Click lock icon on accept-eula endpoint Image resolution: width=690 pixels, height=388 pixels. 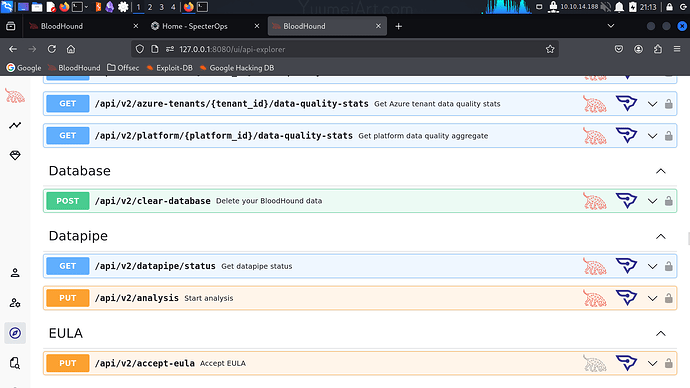pos(668,363)
